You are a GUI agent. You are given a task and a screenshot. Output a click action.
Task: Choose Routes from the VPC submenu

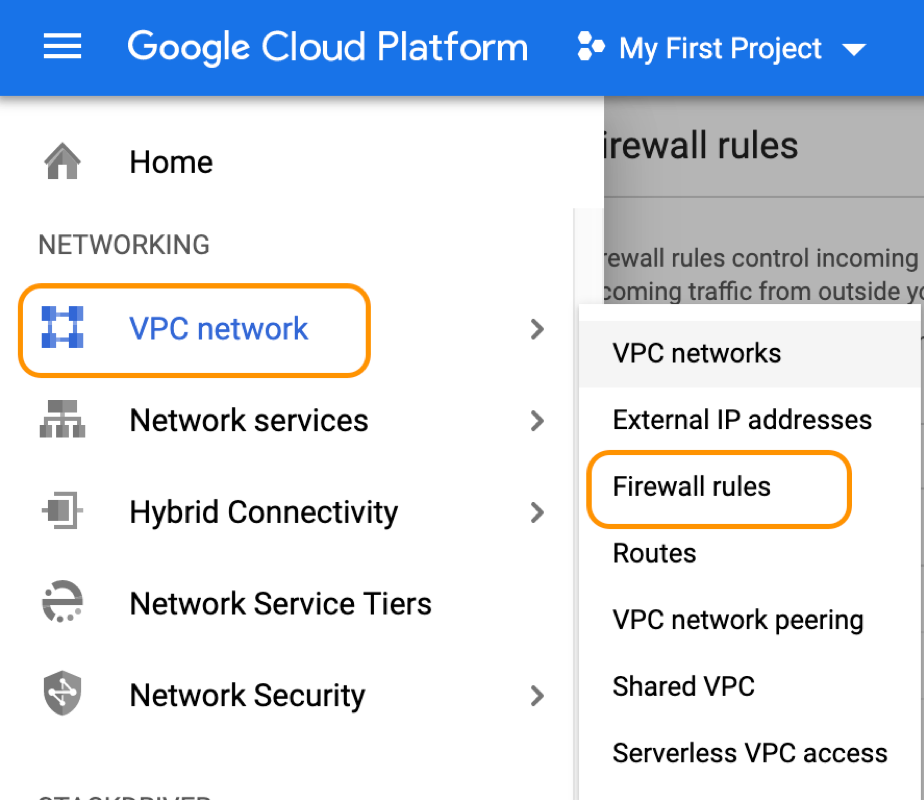[x=654, y=553]
